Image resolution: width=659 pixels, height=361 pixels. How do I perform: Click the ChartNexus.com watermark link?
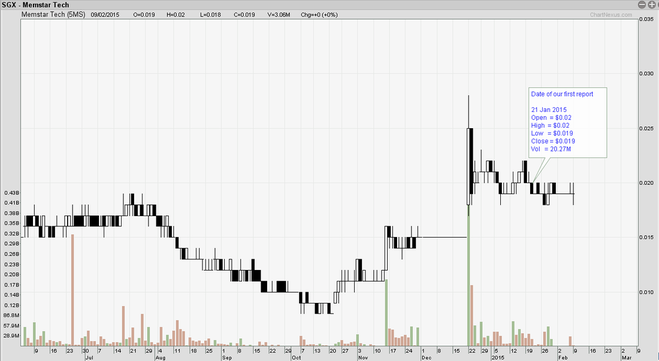click(x=611, y=15)
